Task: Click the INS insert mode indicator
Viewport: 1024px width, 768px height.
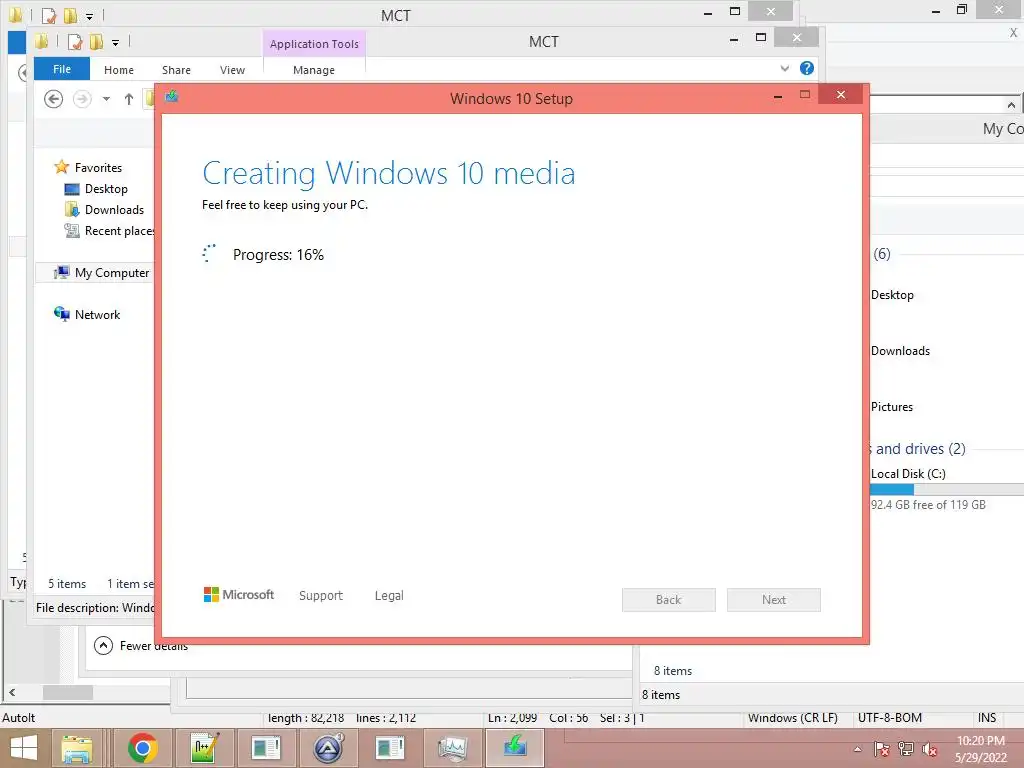Action: tap(987, 718)
